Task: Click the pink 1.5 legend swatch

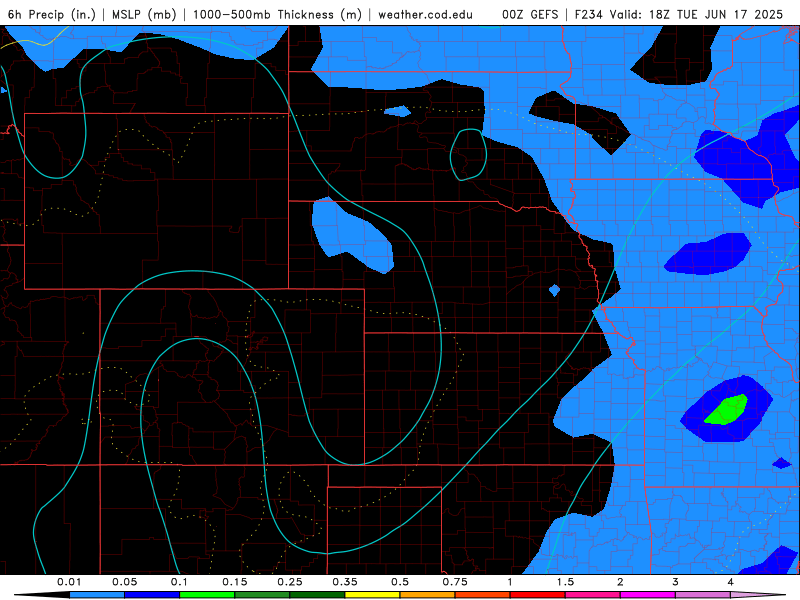Action: point(593,595)
